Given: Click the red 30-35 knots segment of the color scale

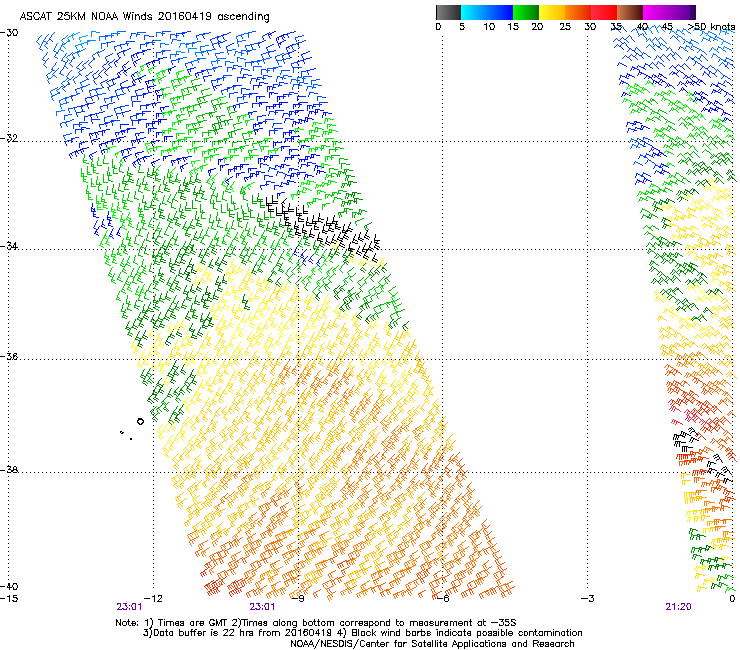Looking at the screenshot, I should pyautogui.click(x=604, y=12).
